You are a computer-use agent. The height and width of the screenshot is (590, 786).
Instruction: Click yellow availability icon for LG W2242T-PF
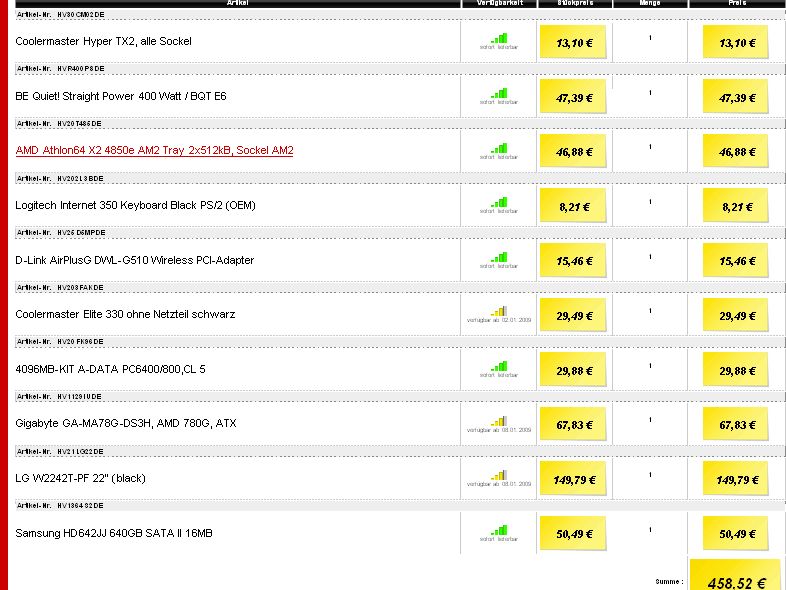pos(499,475)
